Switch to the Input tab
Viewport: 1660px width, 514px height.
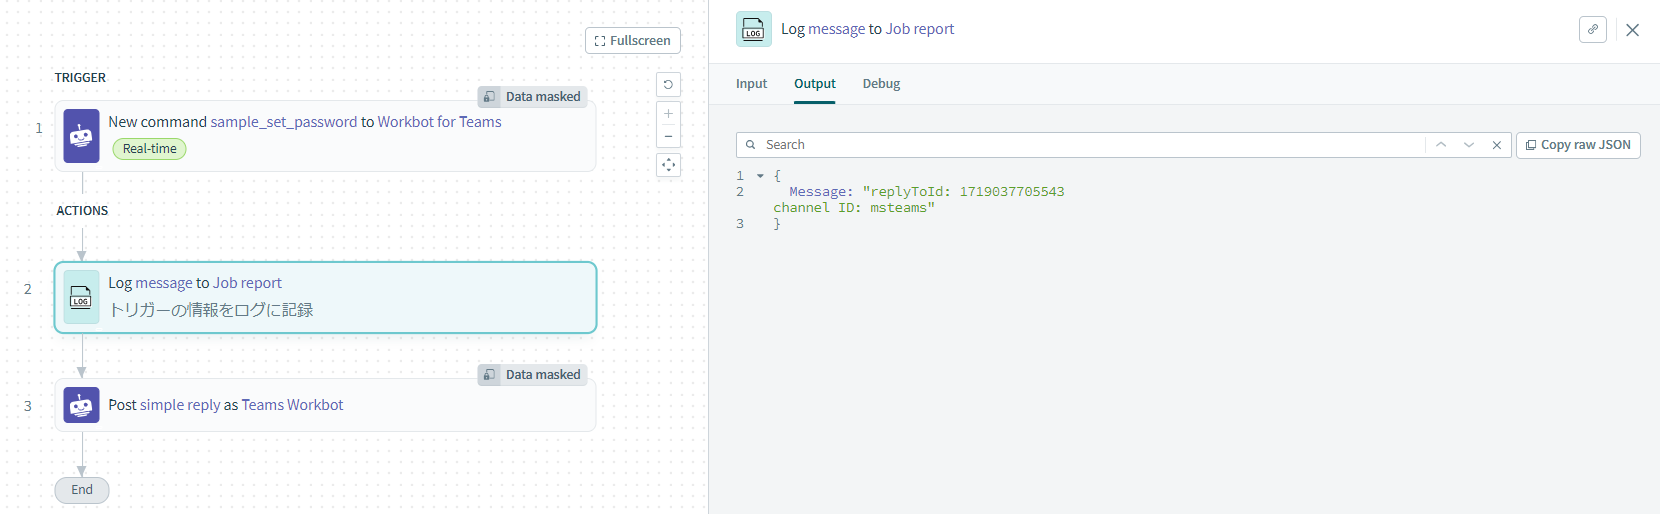[x=751, y=84]
